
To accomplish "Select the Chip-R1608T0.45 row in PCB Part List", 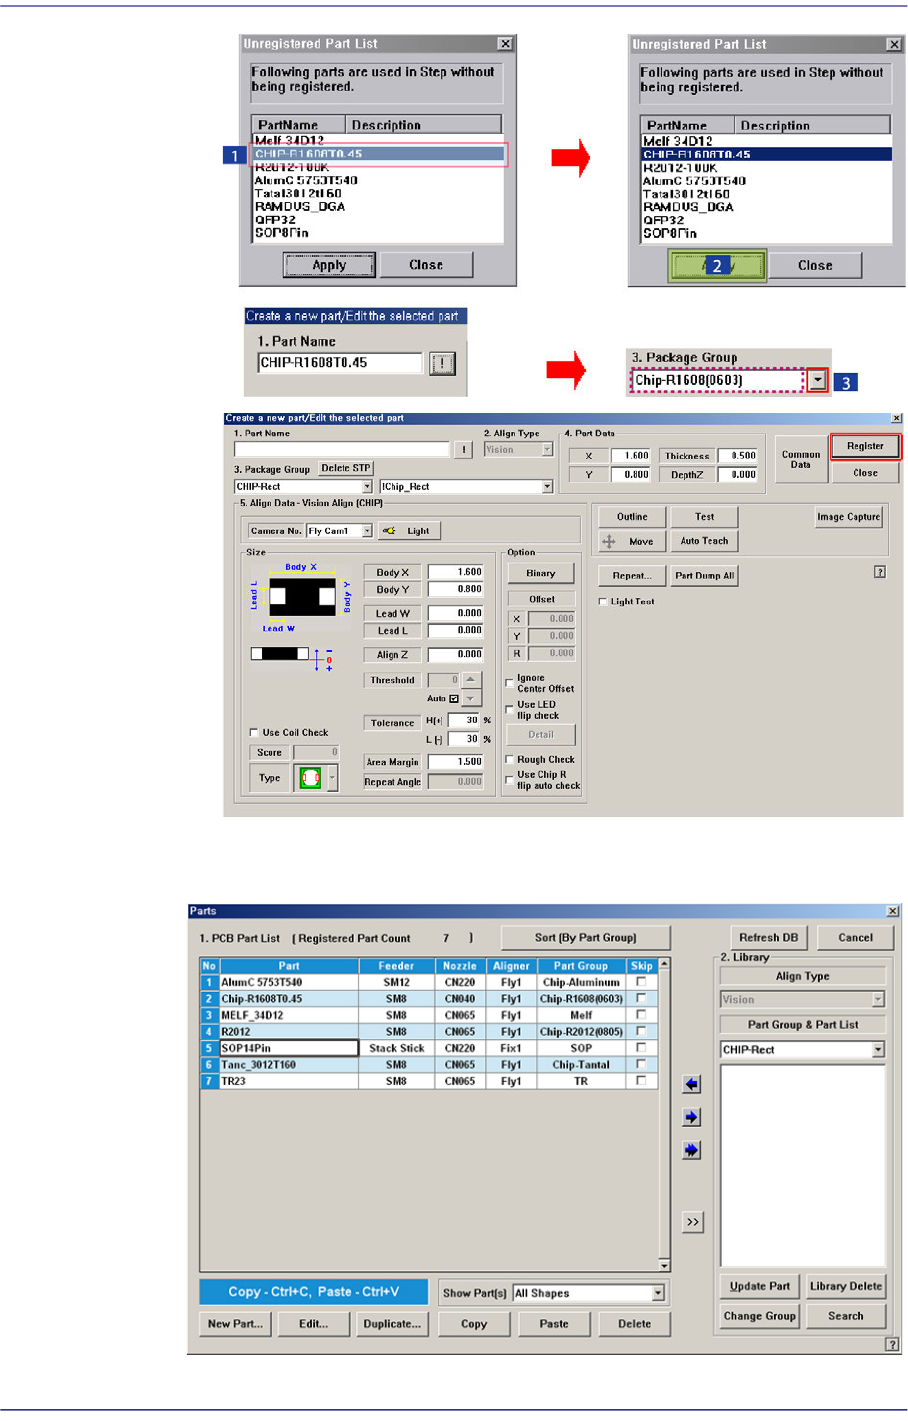I will [429, 999].
